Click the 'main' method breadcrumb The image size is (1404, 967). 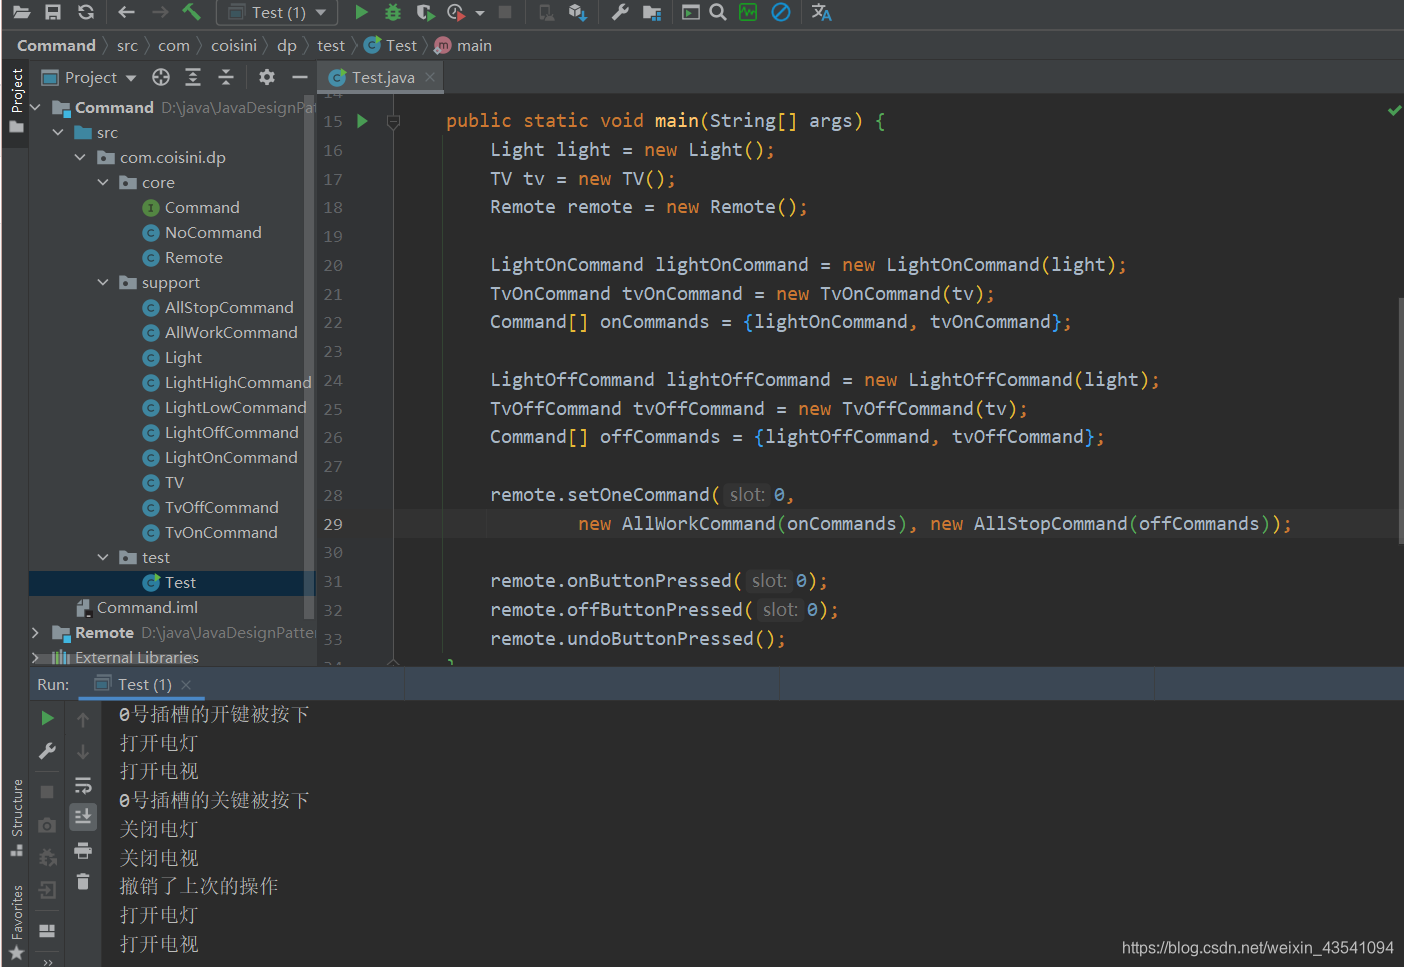pos(463,45)
